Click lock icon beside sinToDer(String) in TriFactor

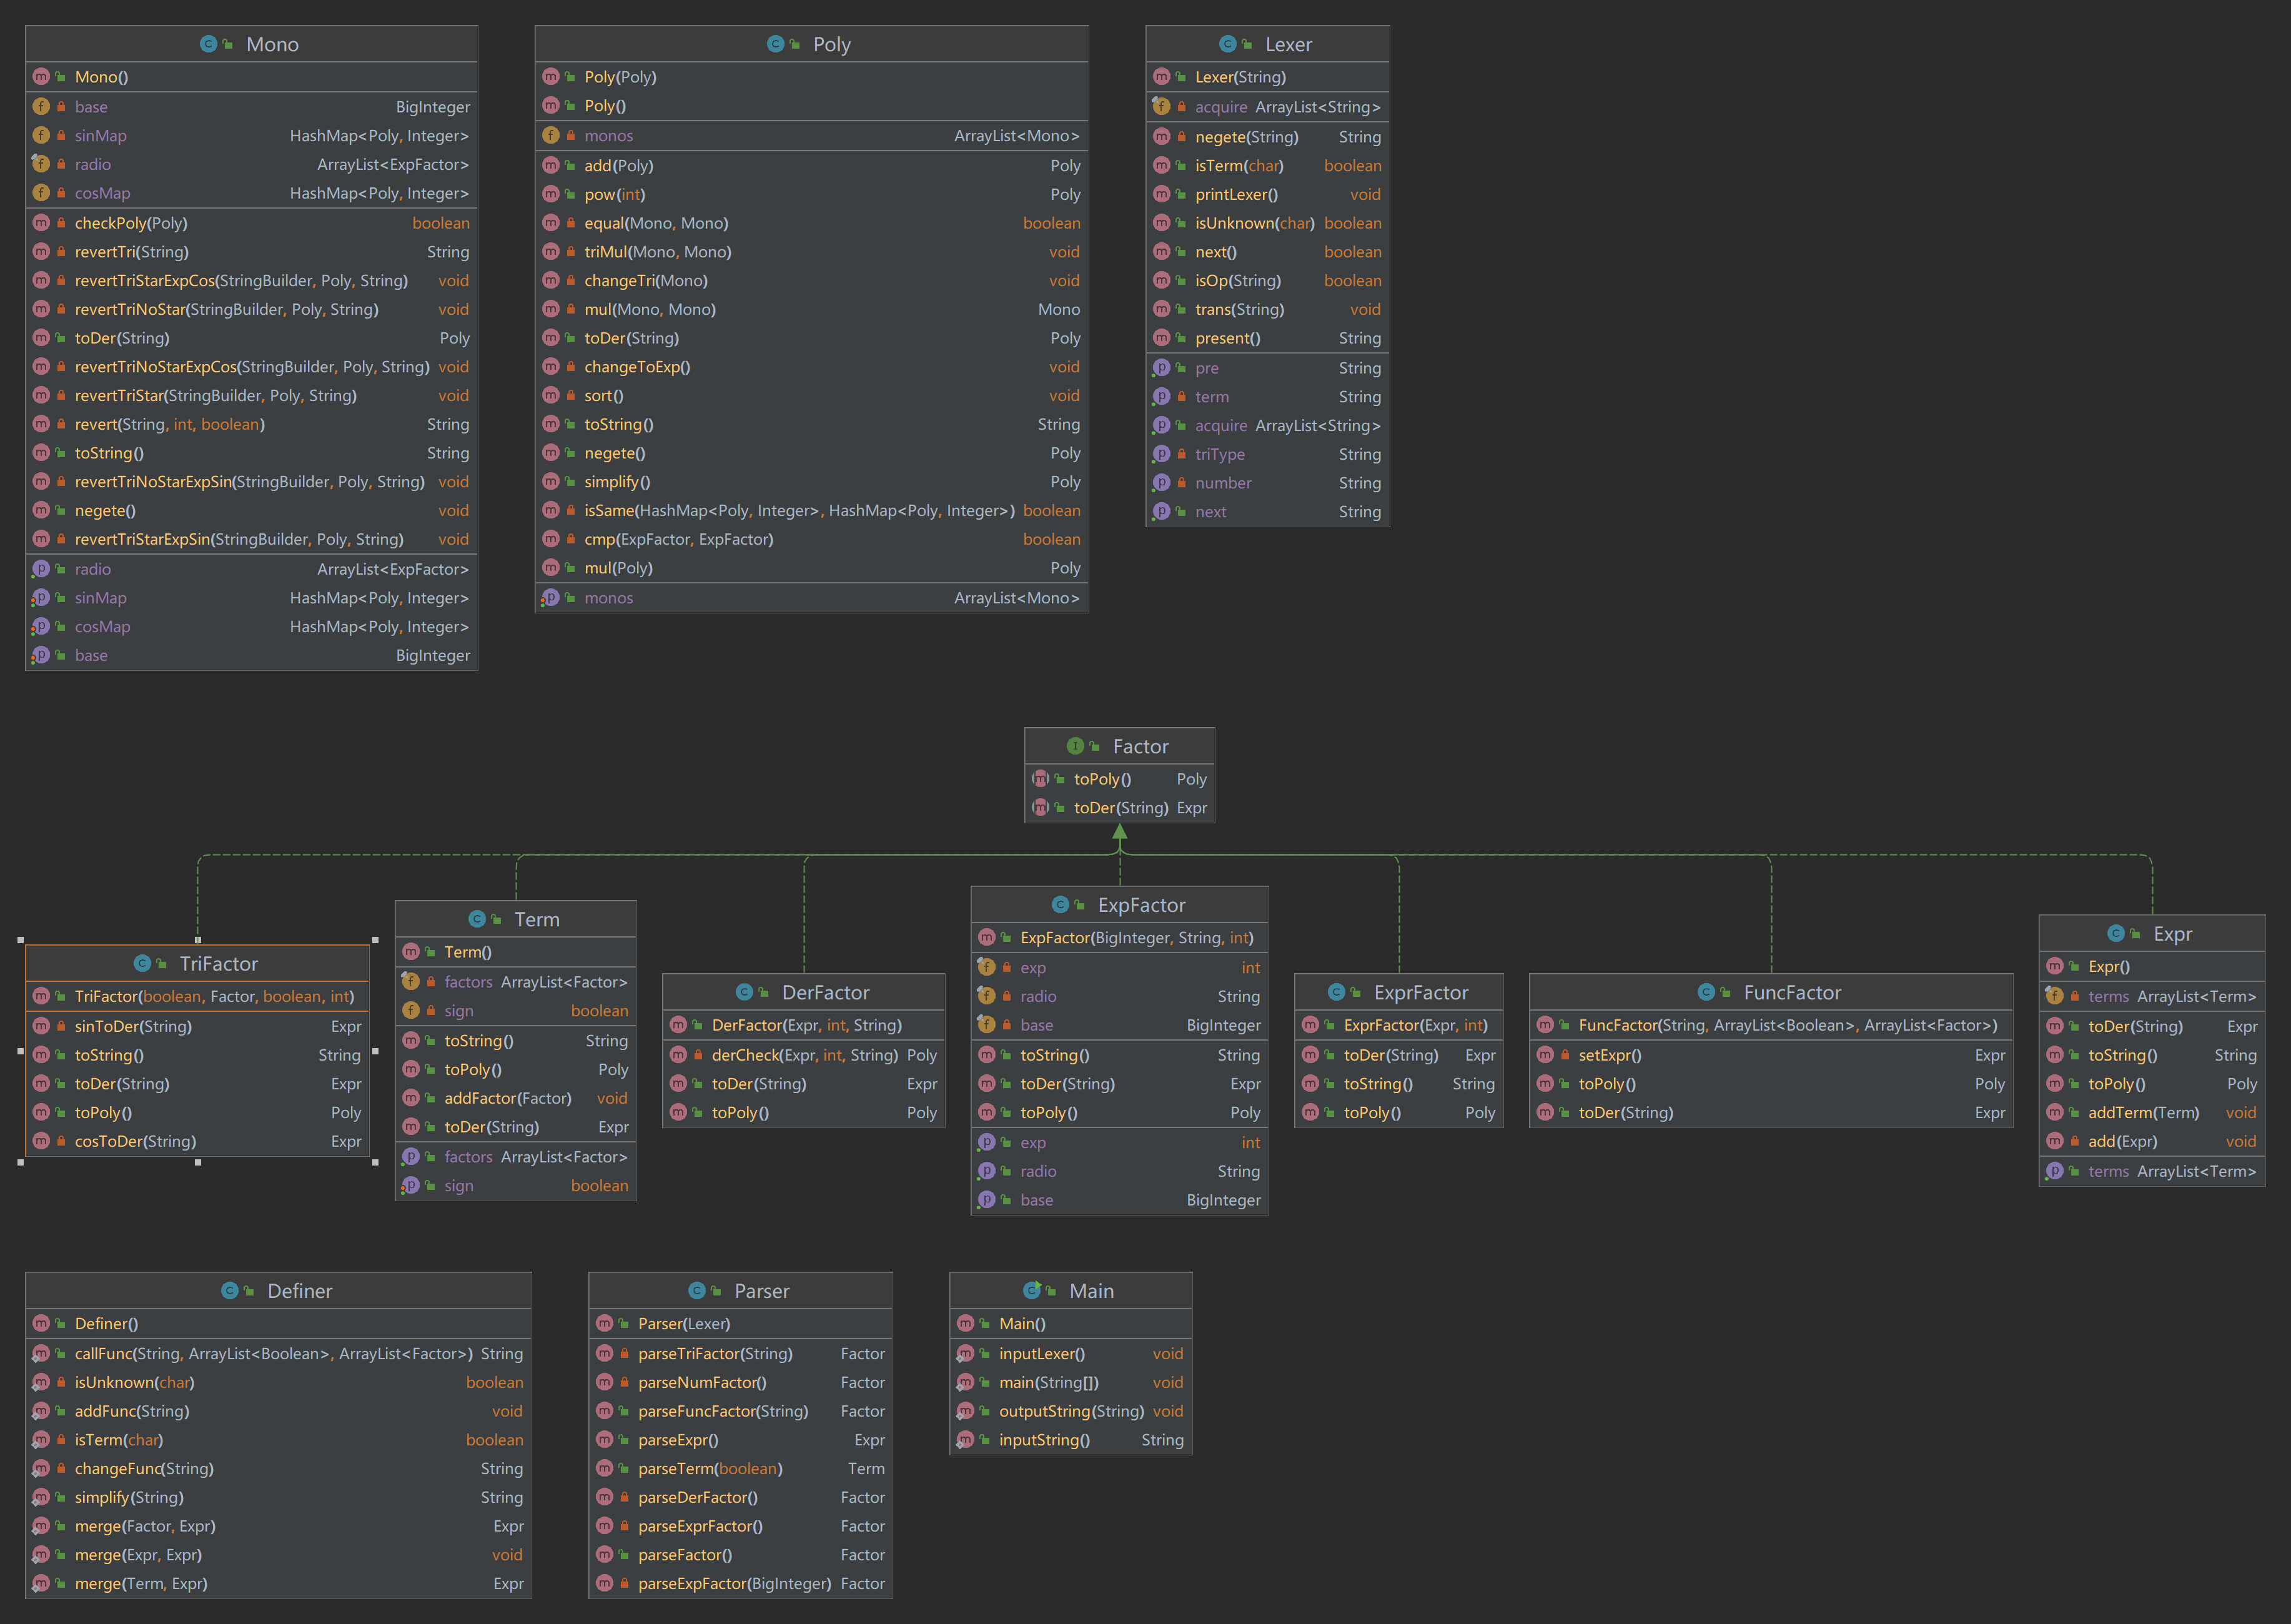click(61, 1026)
